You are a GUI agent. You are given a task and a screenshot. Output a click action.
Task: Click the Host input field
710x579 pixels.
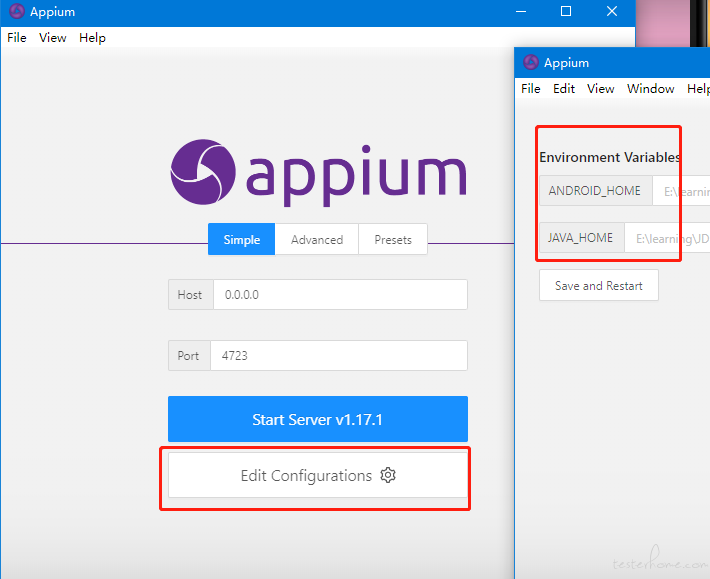[x=340, y=295]
